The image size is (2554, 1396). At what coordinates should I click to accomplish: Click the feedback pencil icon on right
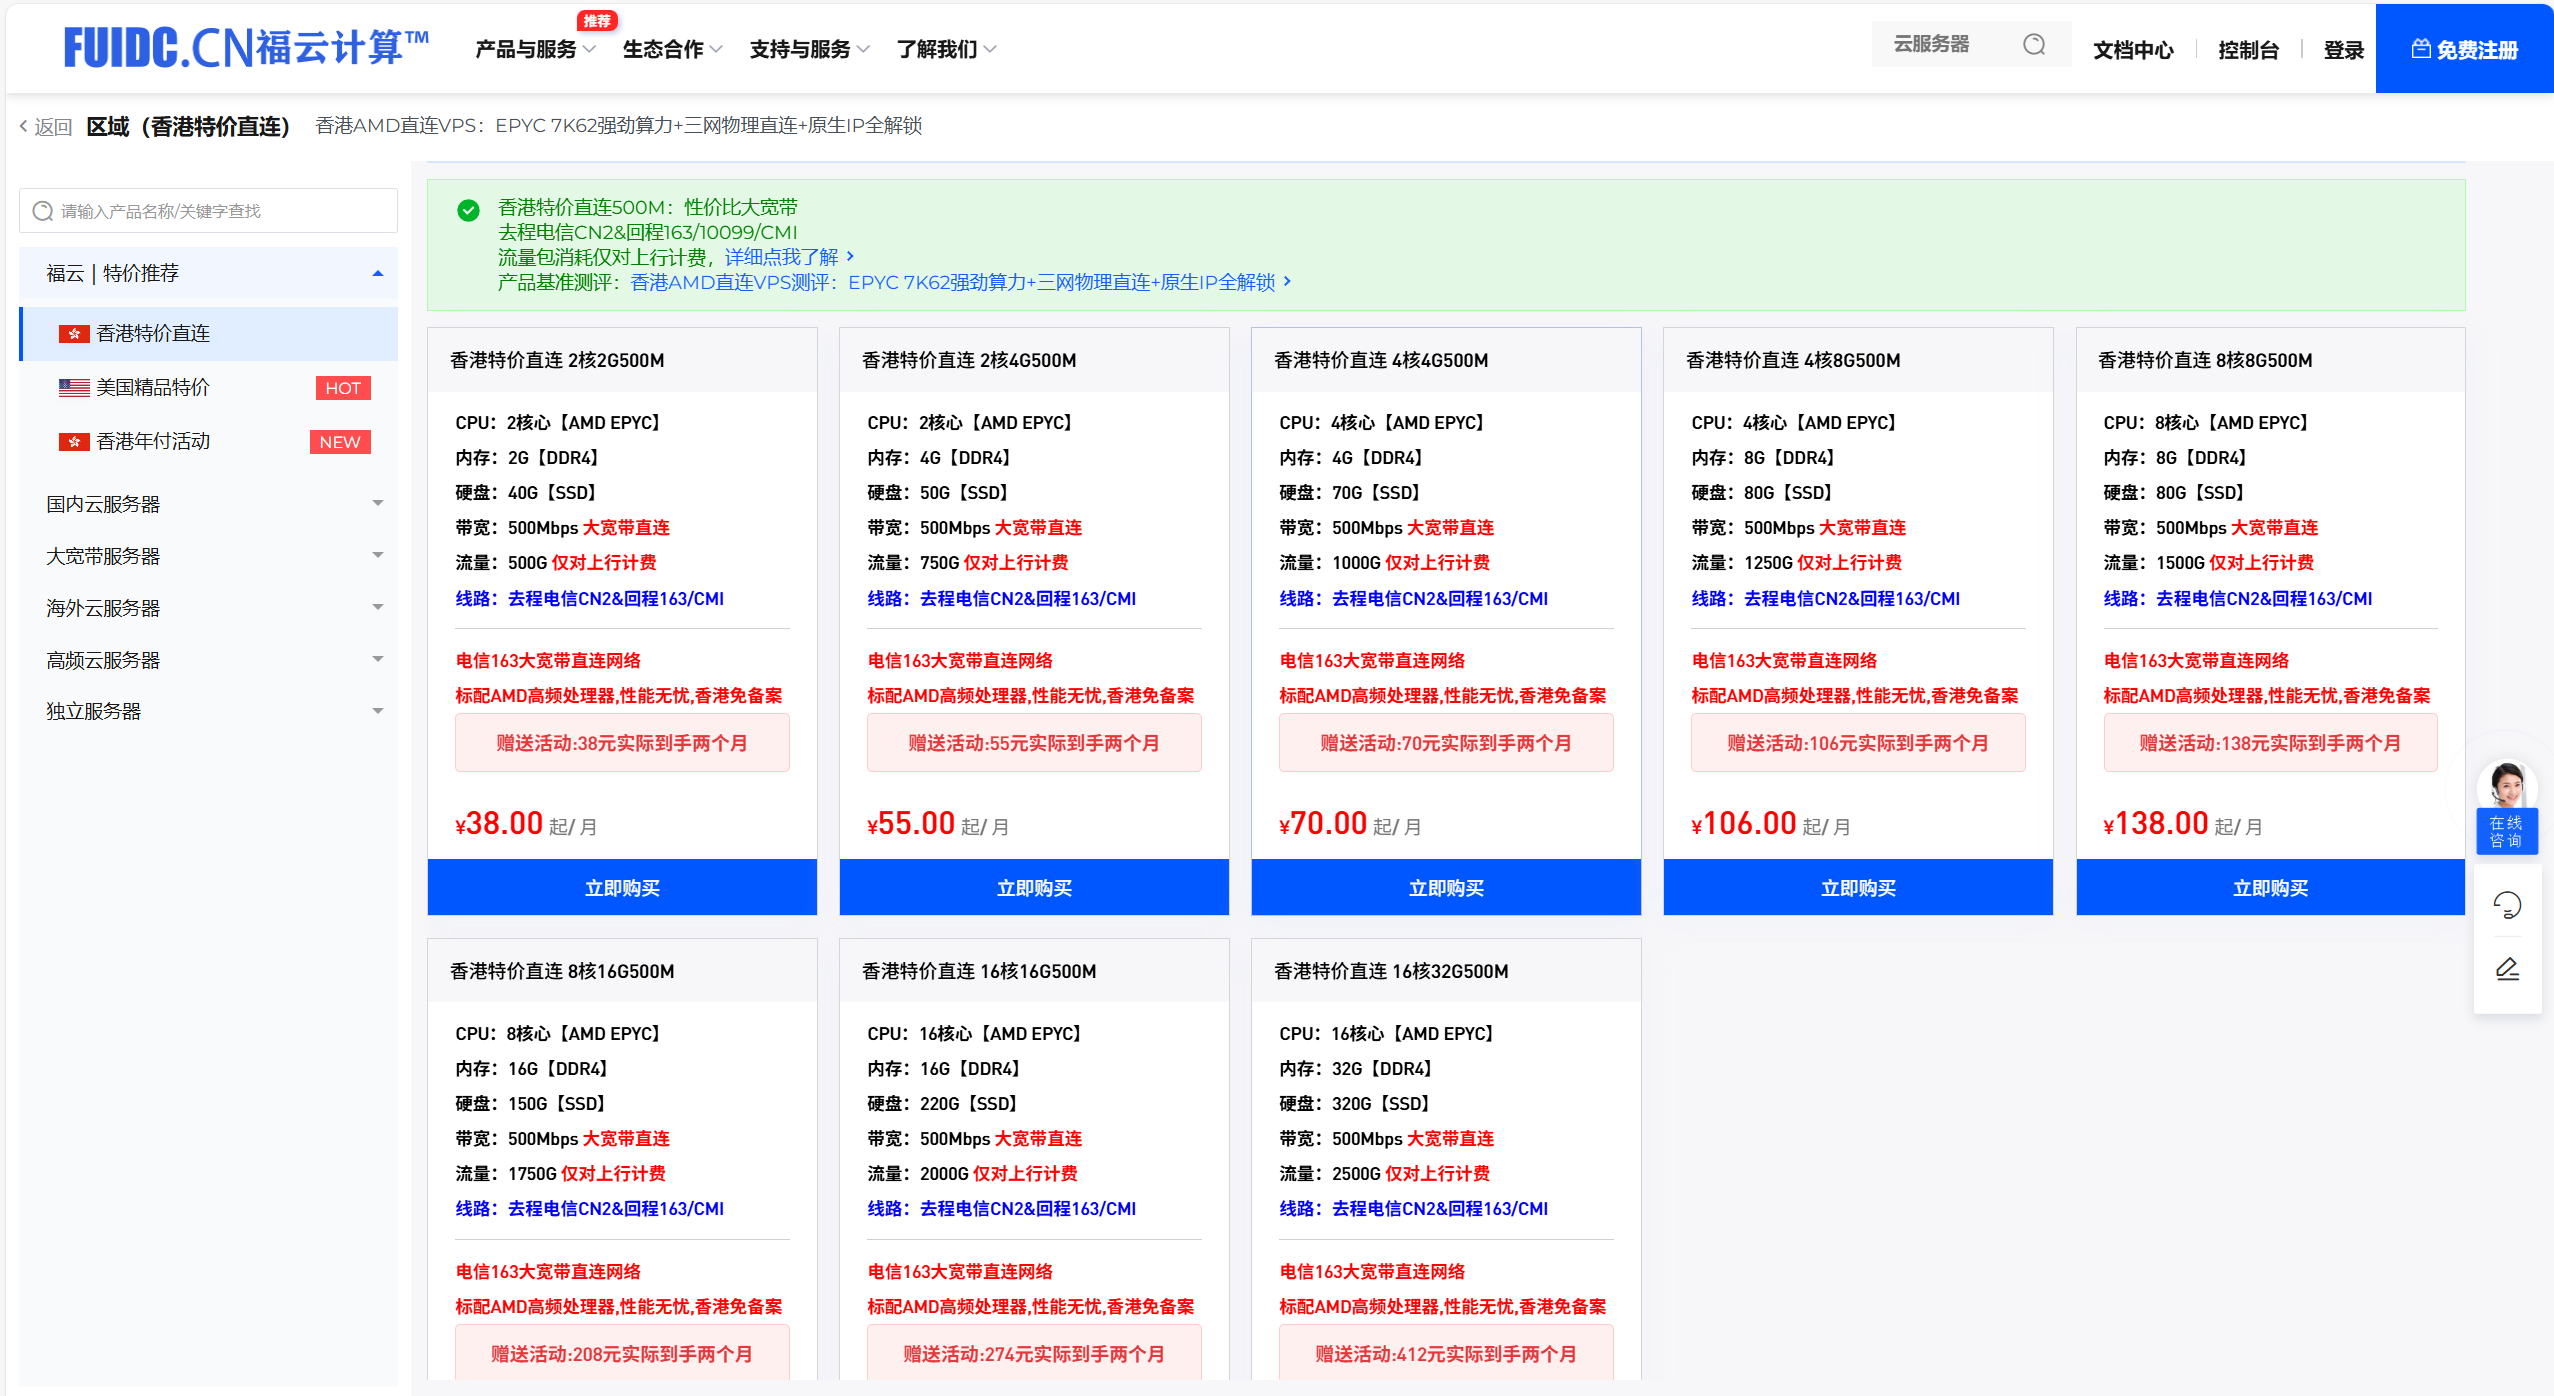click(2507, 969)
